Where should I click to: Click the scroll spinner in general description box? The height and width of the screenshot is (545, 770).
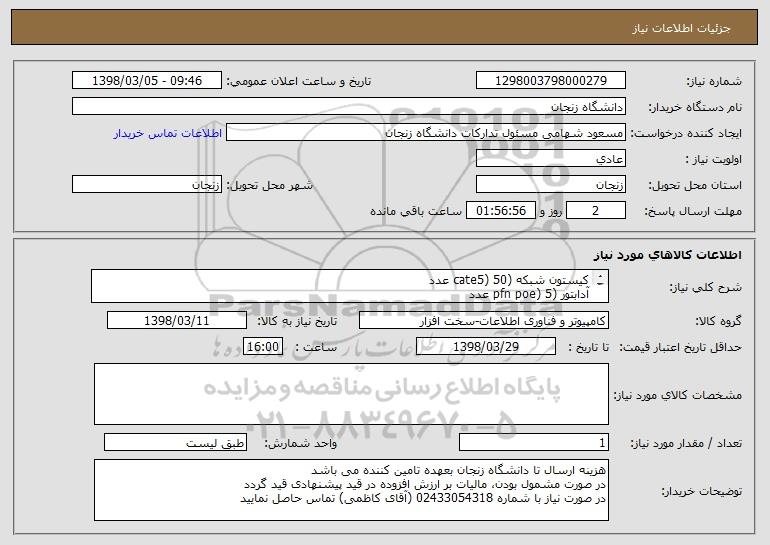(601, 281)
